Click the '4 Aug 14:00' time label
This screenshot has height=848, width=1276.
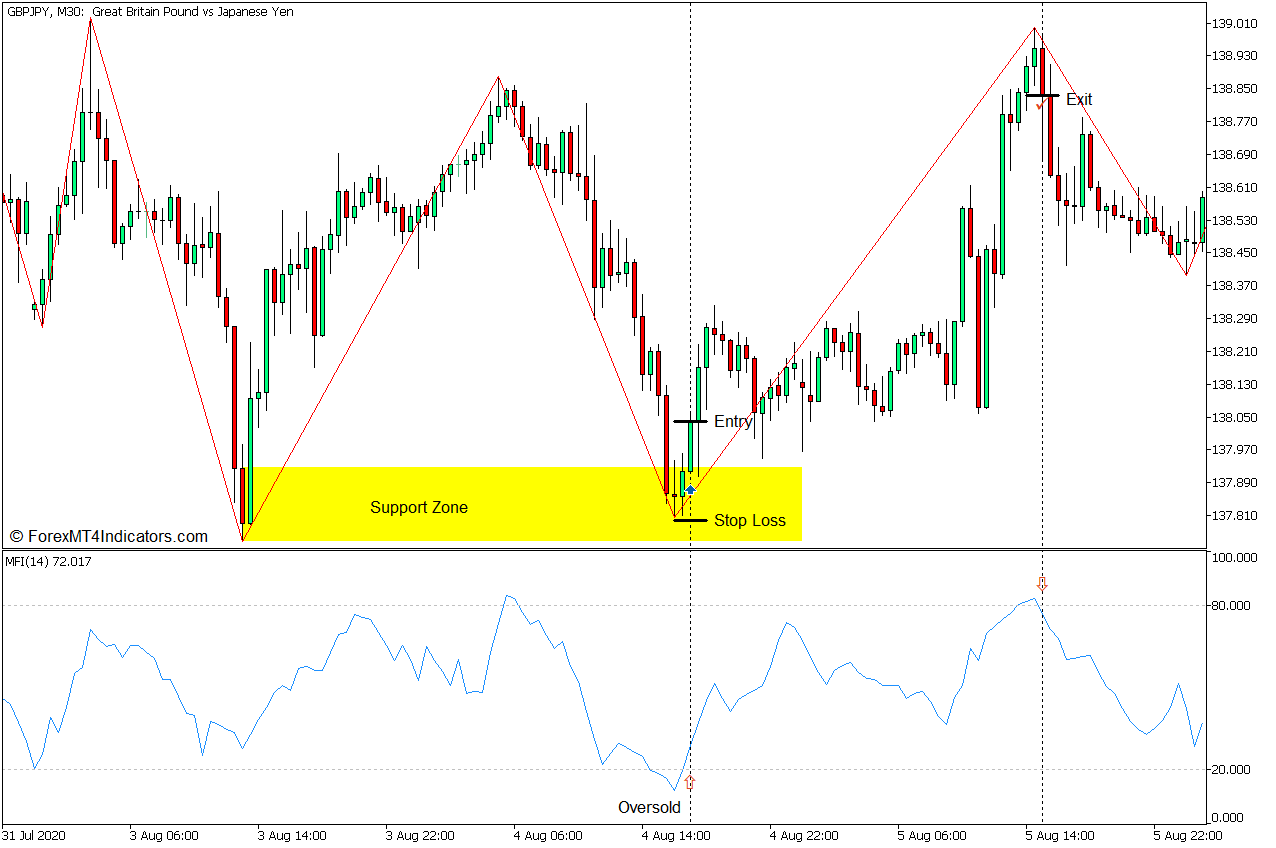pyautogui.click(x=676, y=835)
